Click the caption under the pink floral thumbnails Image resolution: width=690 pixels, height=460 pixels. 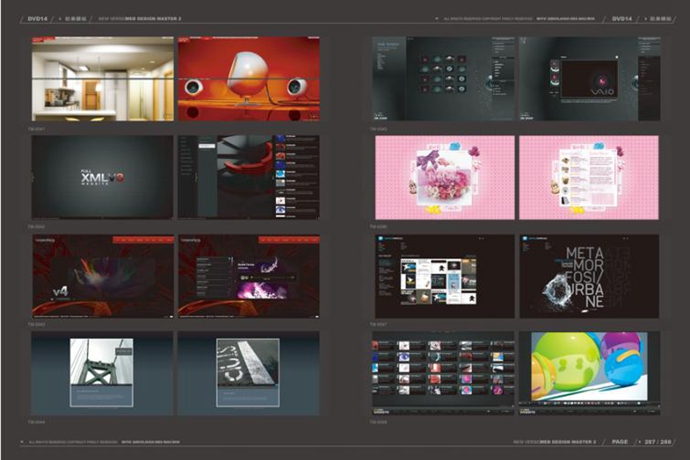pos(378,227)
